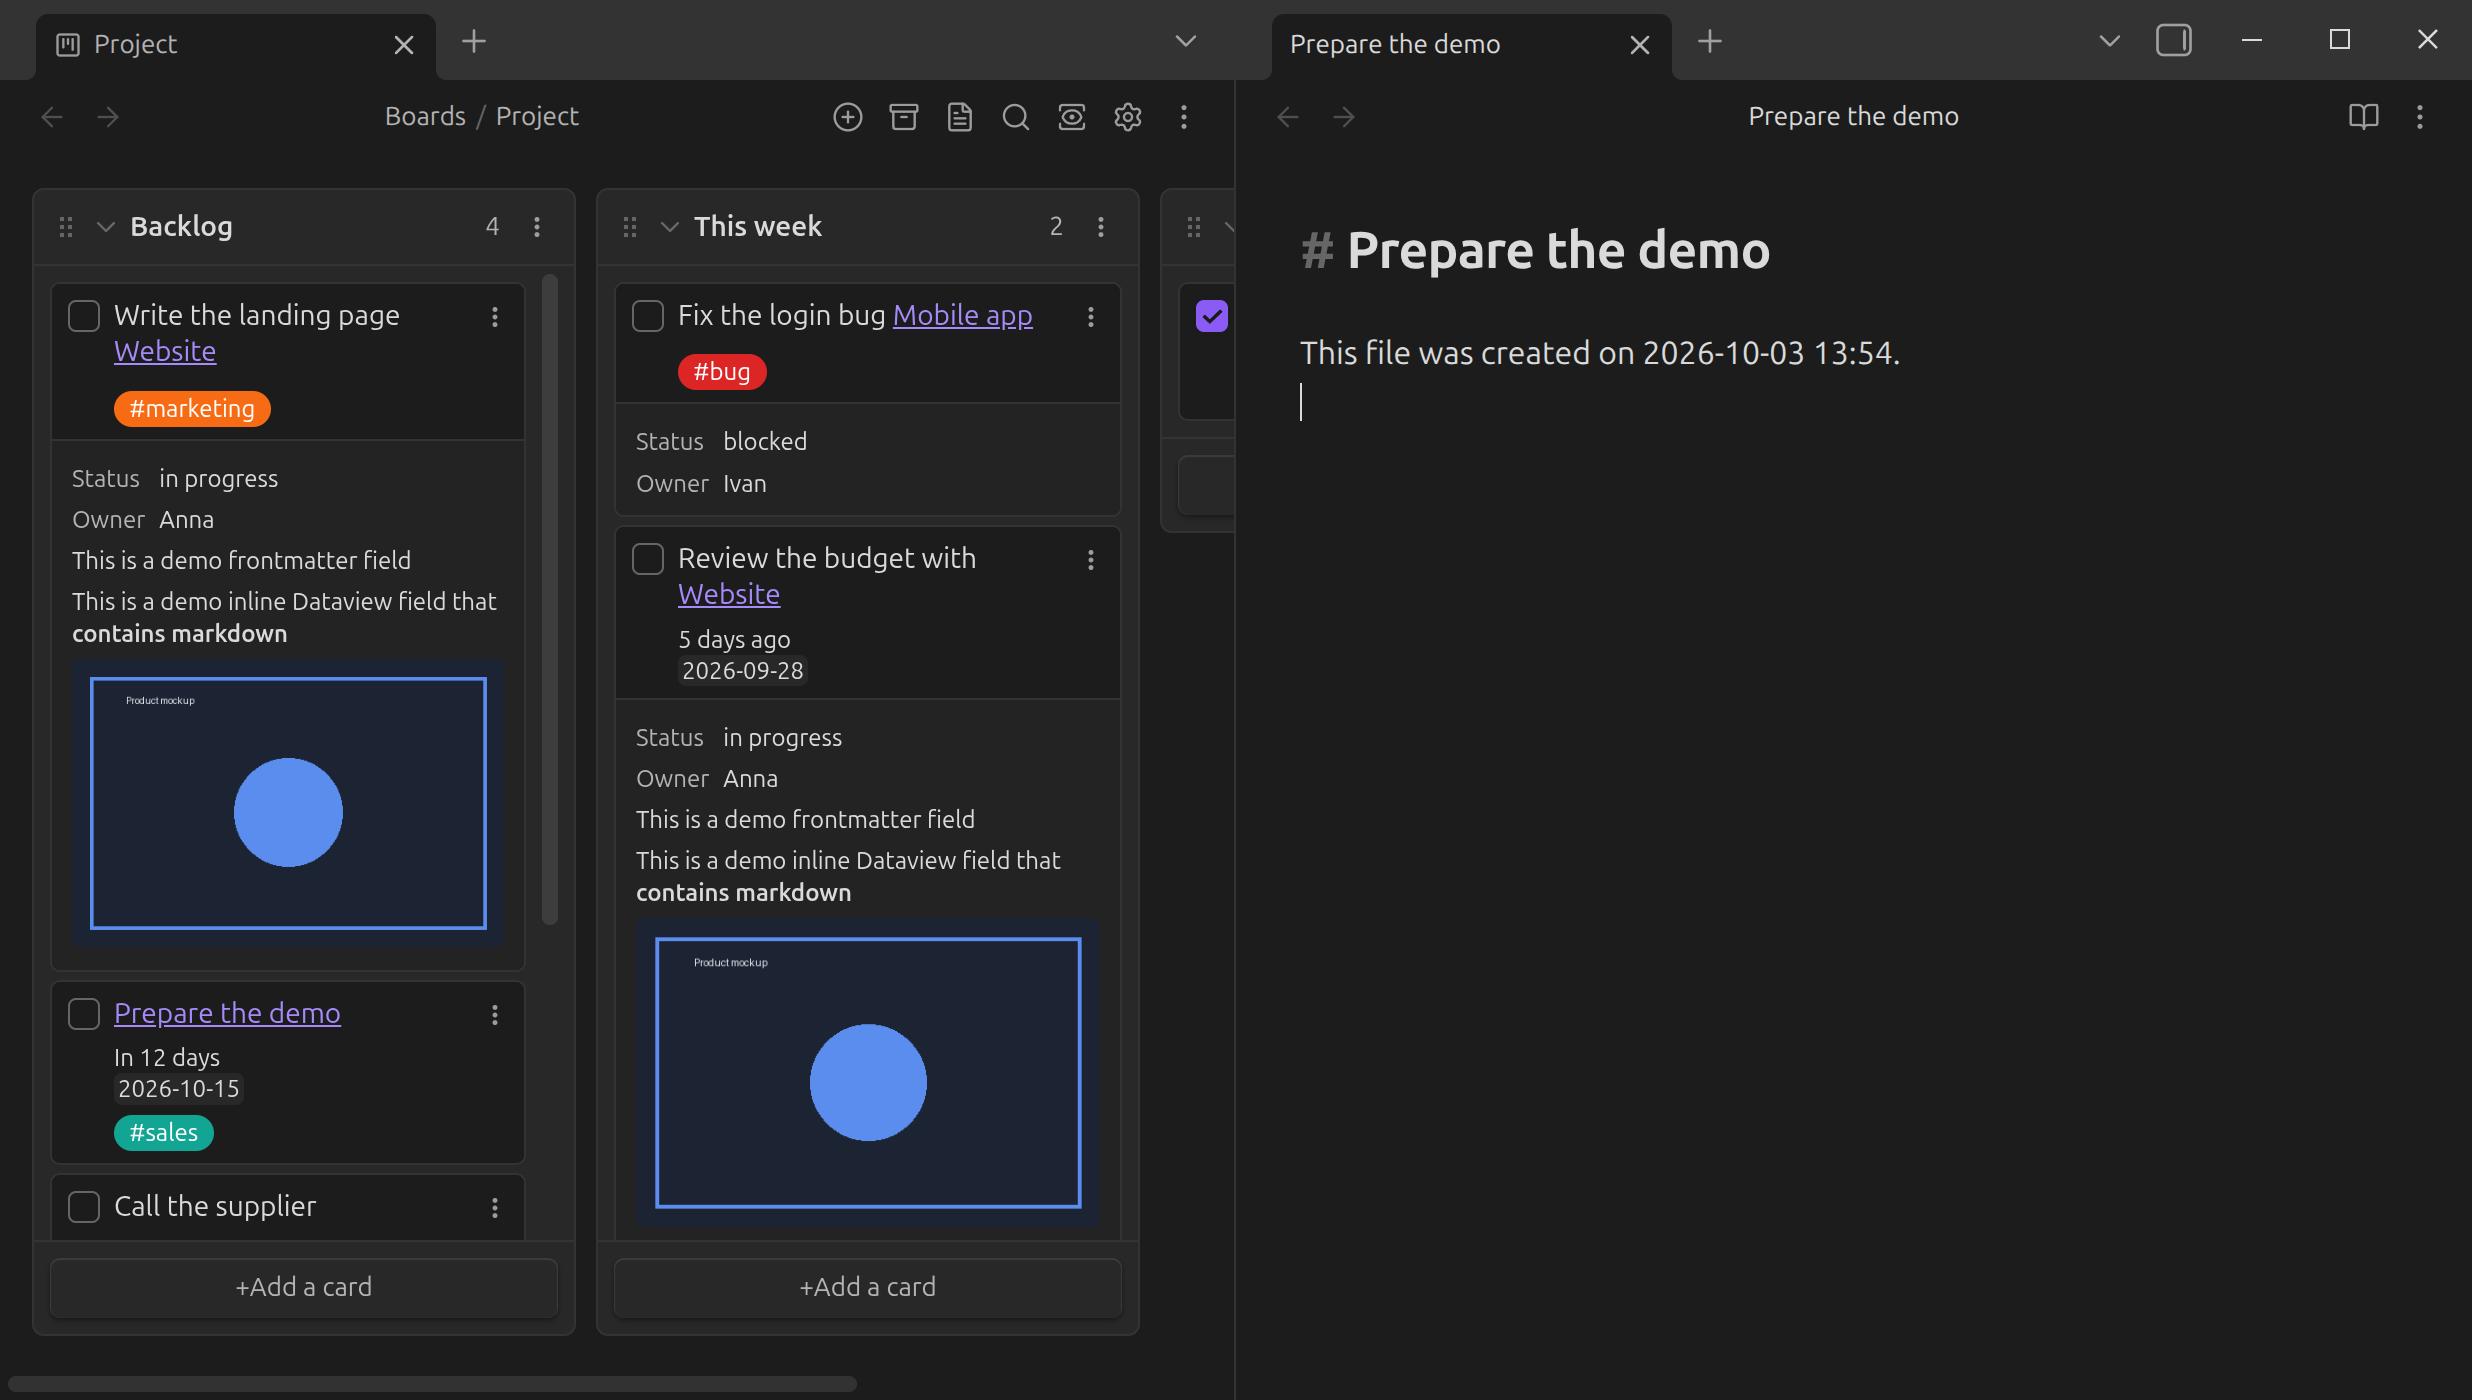Open left pane tab list dropdown
The width and height of the screenshot is (2472, 1400).
click(1186, 41)
